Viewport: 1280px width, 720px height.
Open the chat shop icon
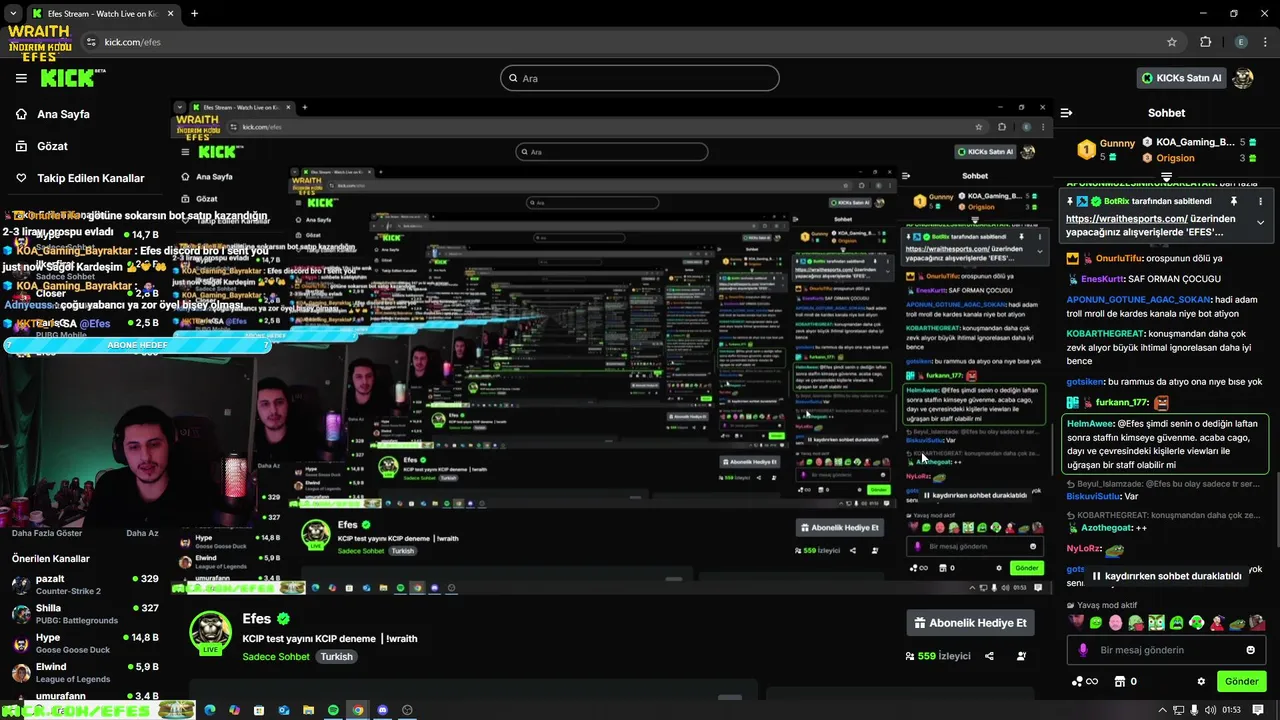pyautogui.click(x=1118, y=681)
